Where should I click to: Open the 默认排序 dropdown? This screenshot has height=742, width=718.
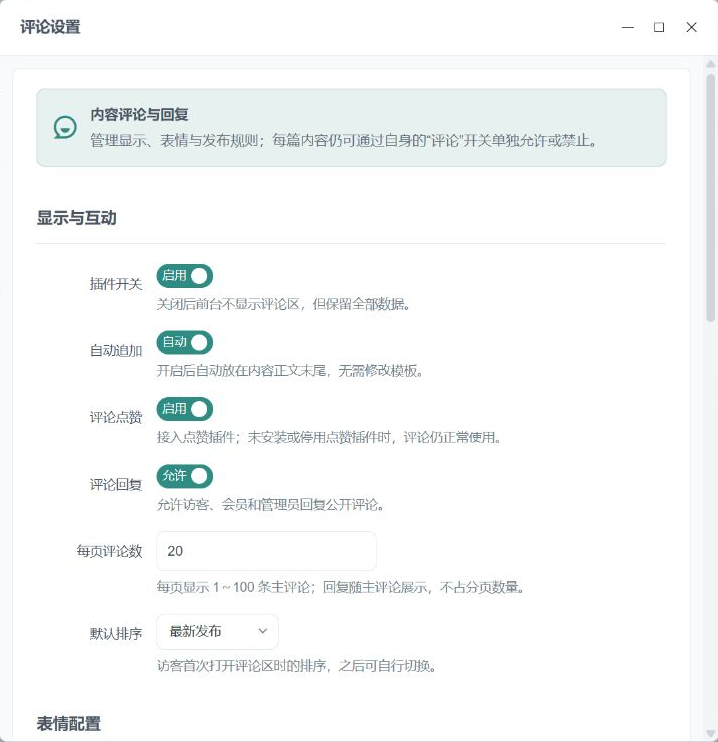point(217,632)
